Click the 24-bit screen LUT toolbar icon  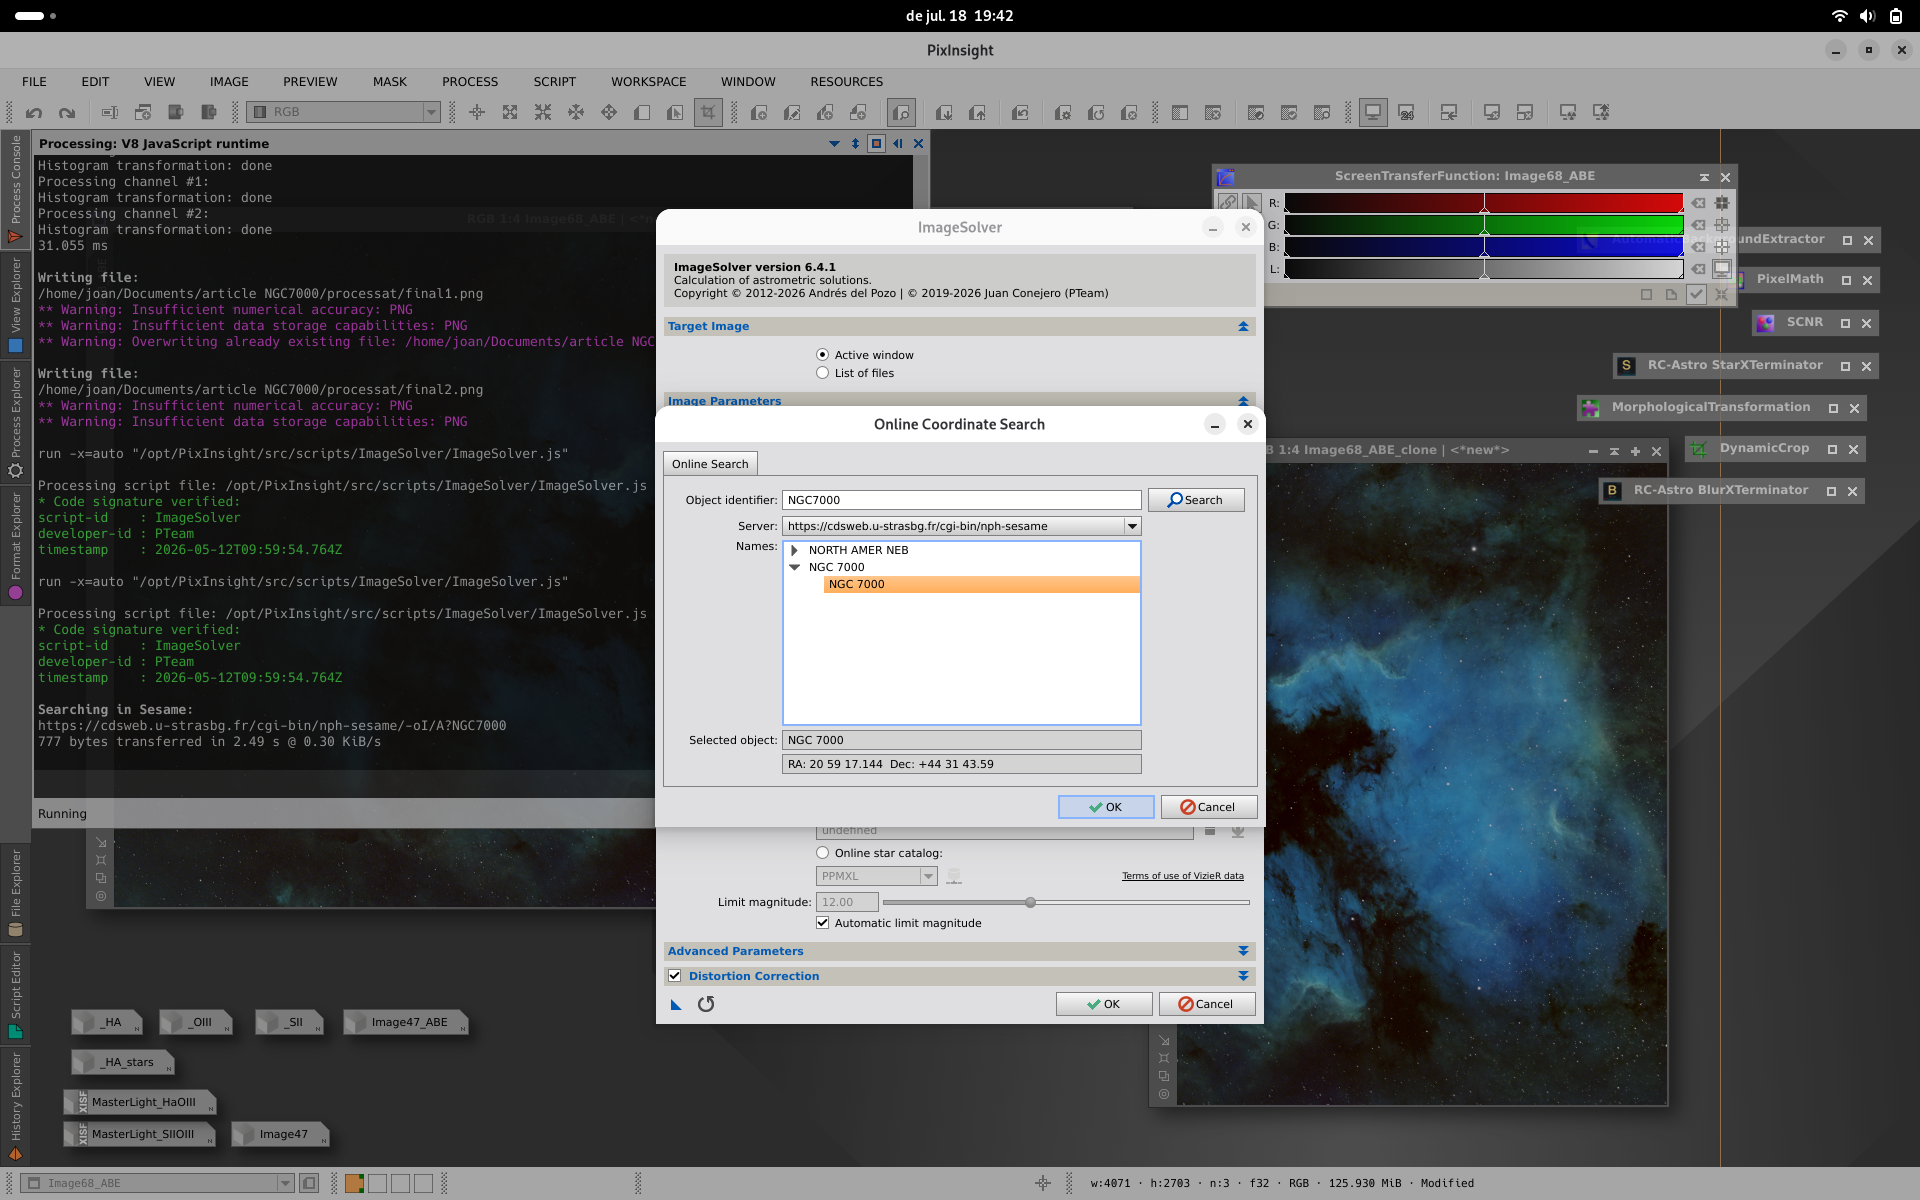1406,113
